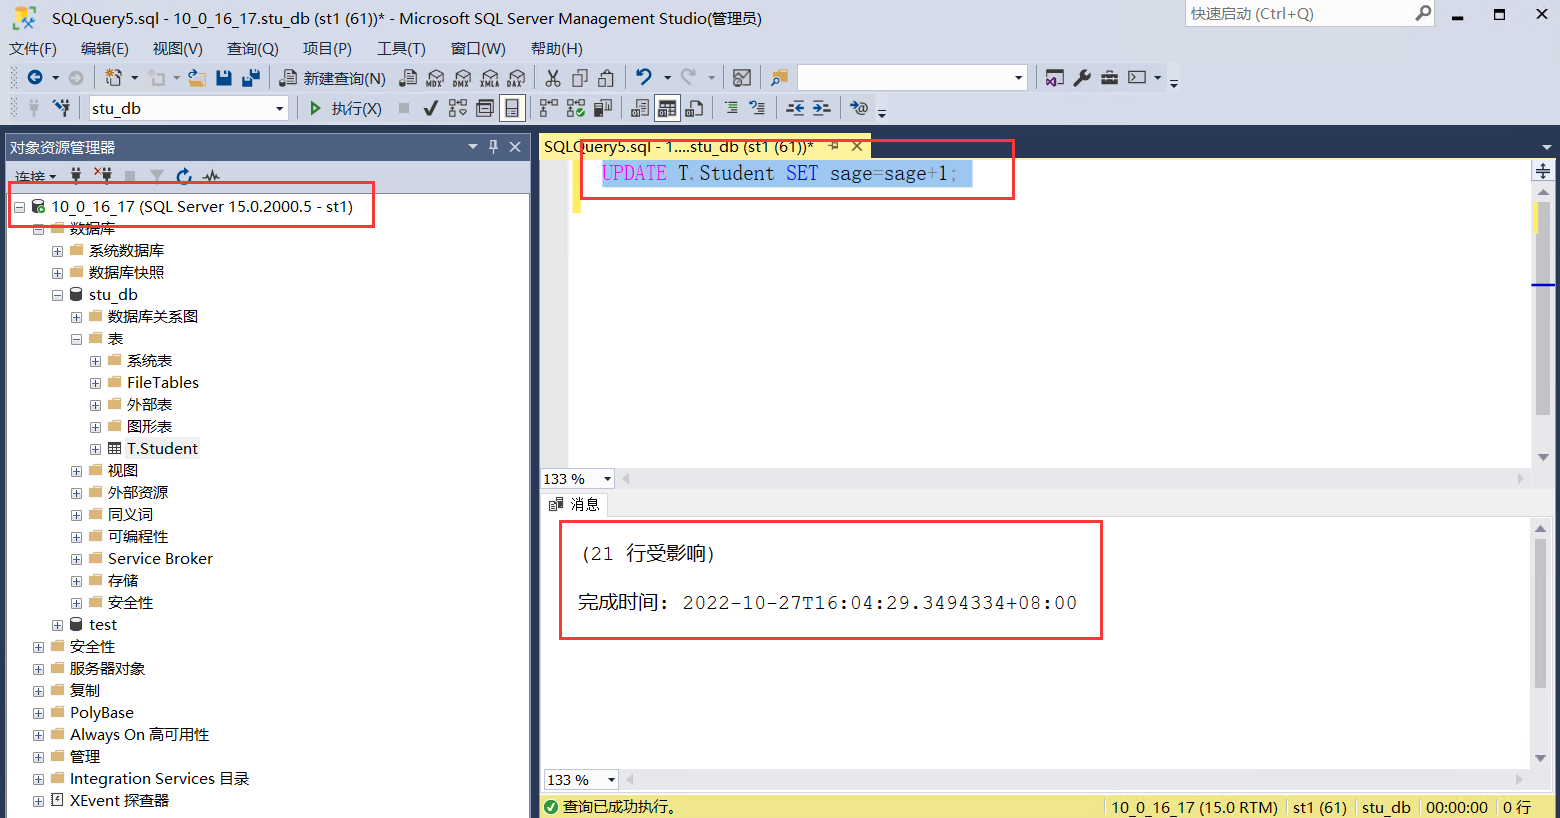Expand the 系统数据库 folder
Screen dimensions: 1560x818
coord(57,251)
